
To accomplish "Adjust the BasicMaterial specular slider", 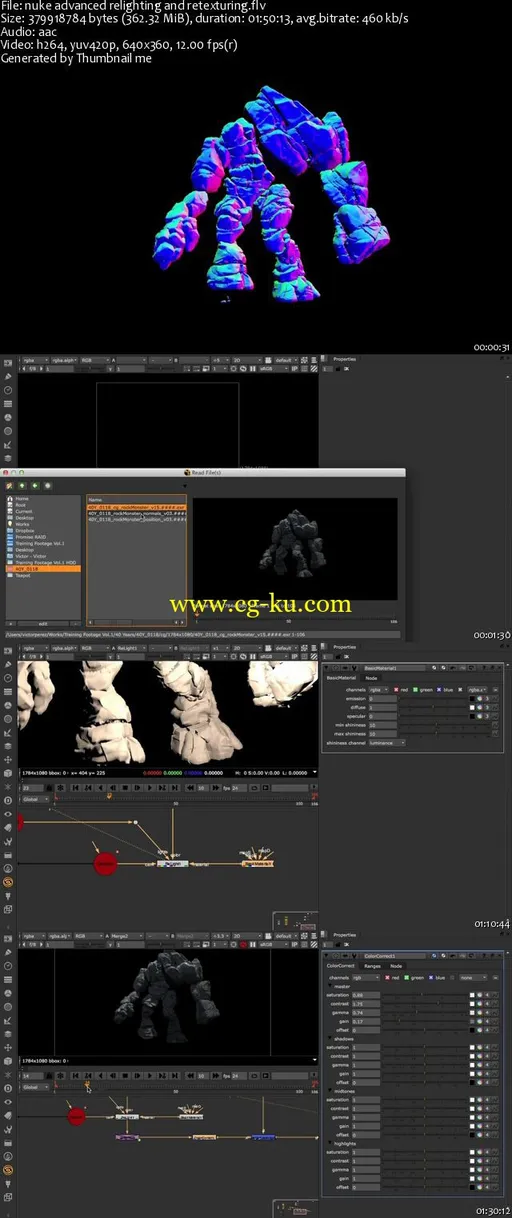I will (431, 716).
